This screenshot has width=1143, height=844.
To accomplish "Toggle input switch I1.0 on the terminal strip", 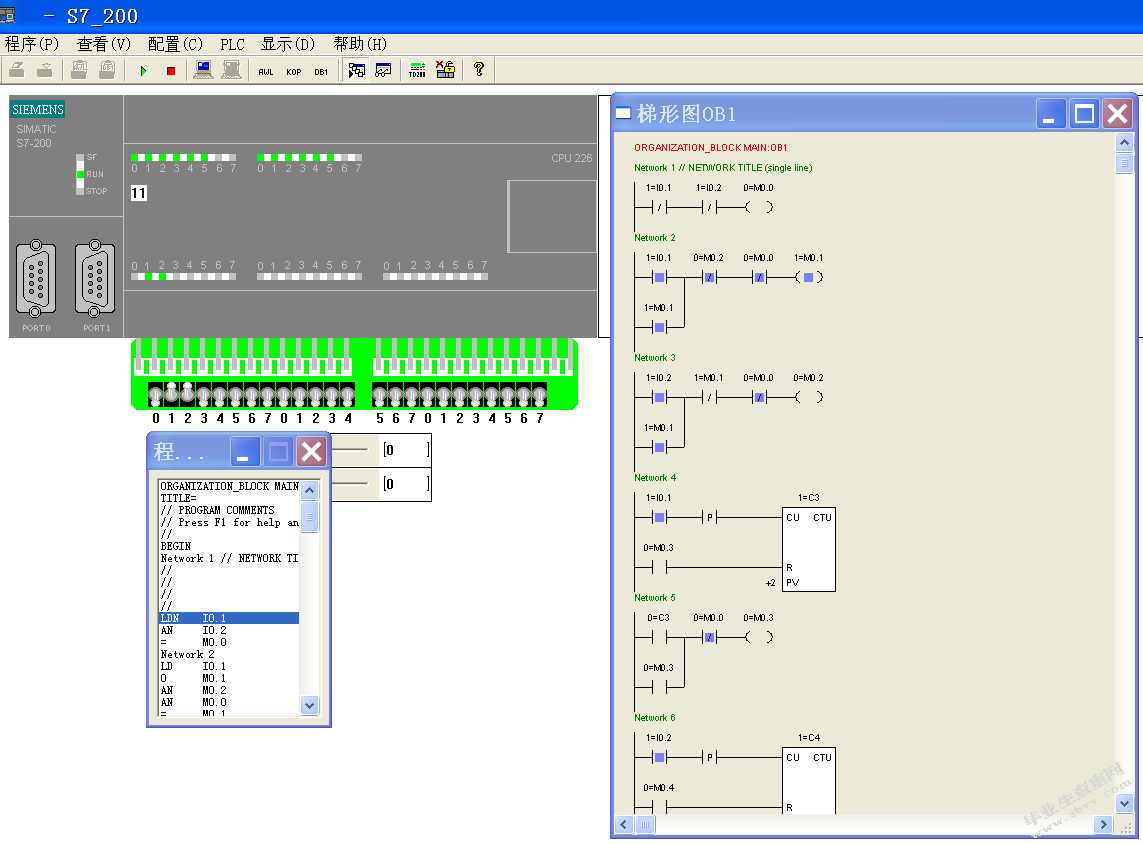I will click(x=283, y=394).
